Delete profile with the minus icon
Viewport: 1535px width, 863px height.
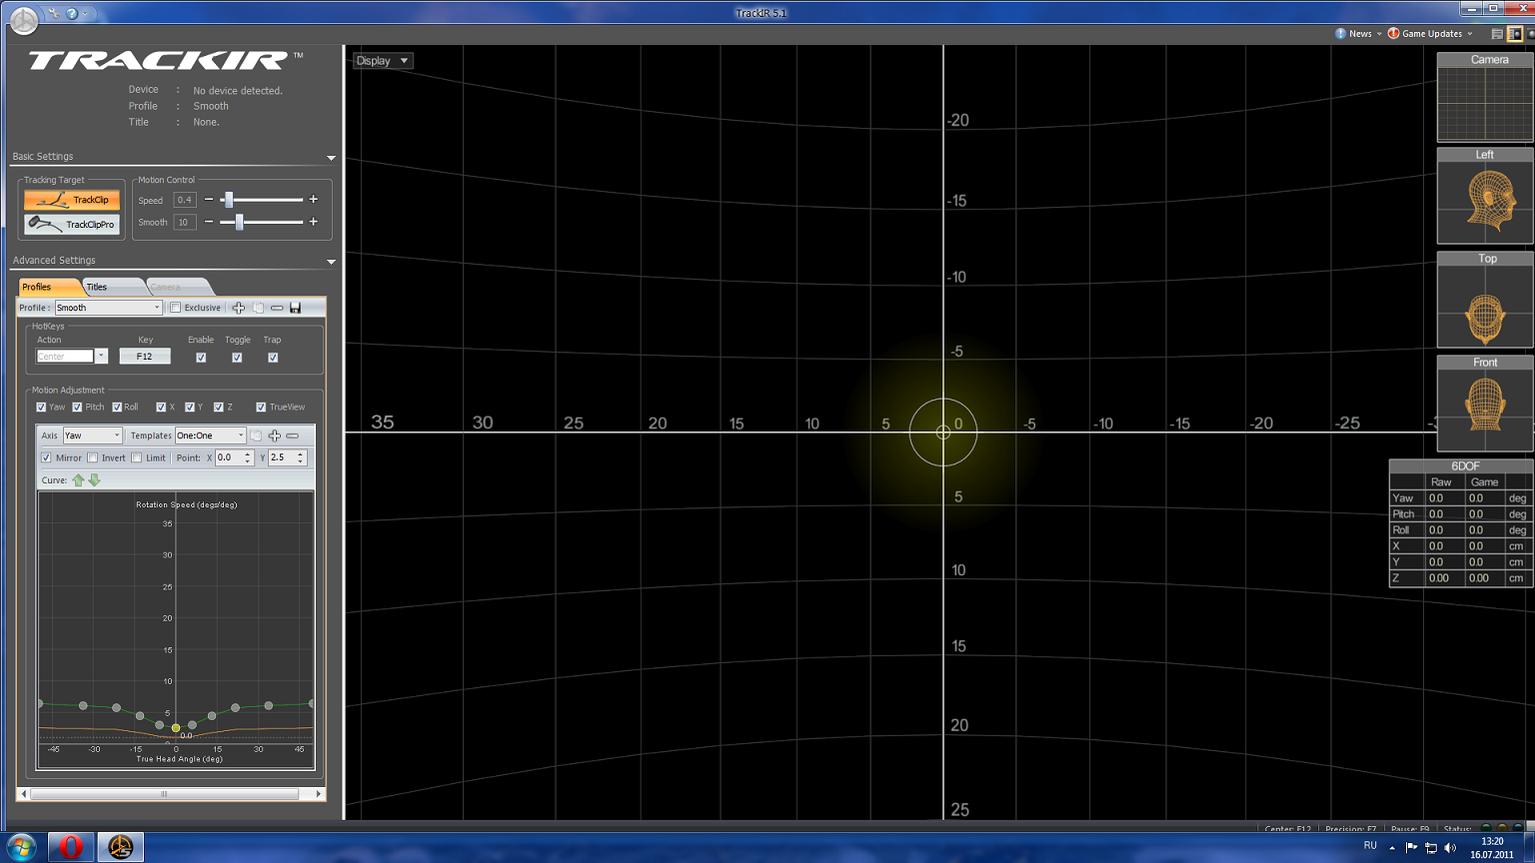pos(277,308)
